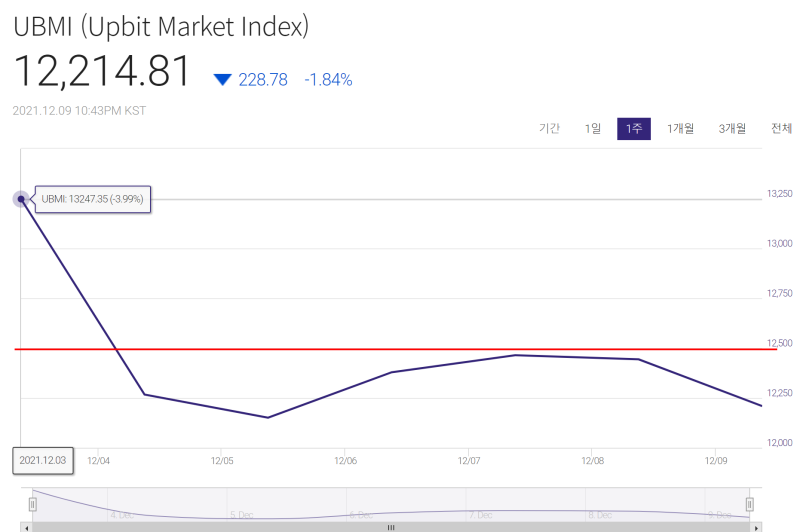Viewport: 800px width, 532px height.
Task: Click the 228.78 change amount
Action: [x=263, y=80]
